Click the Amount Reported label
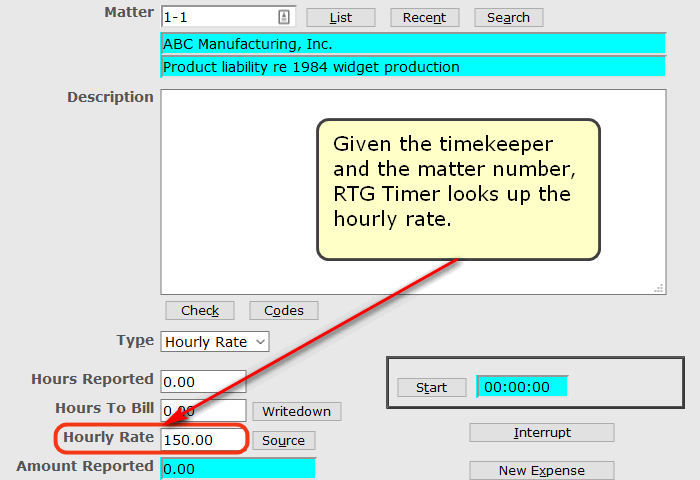The height and width of the screenshot is (480, 700). coord(85,466)
